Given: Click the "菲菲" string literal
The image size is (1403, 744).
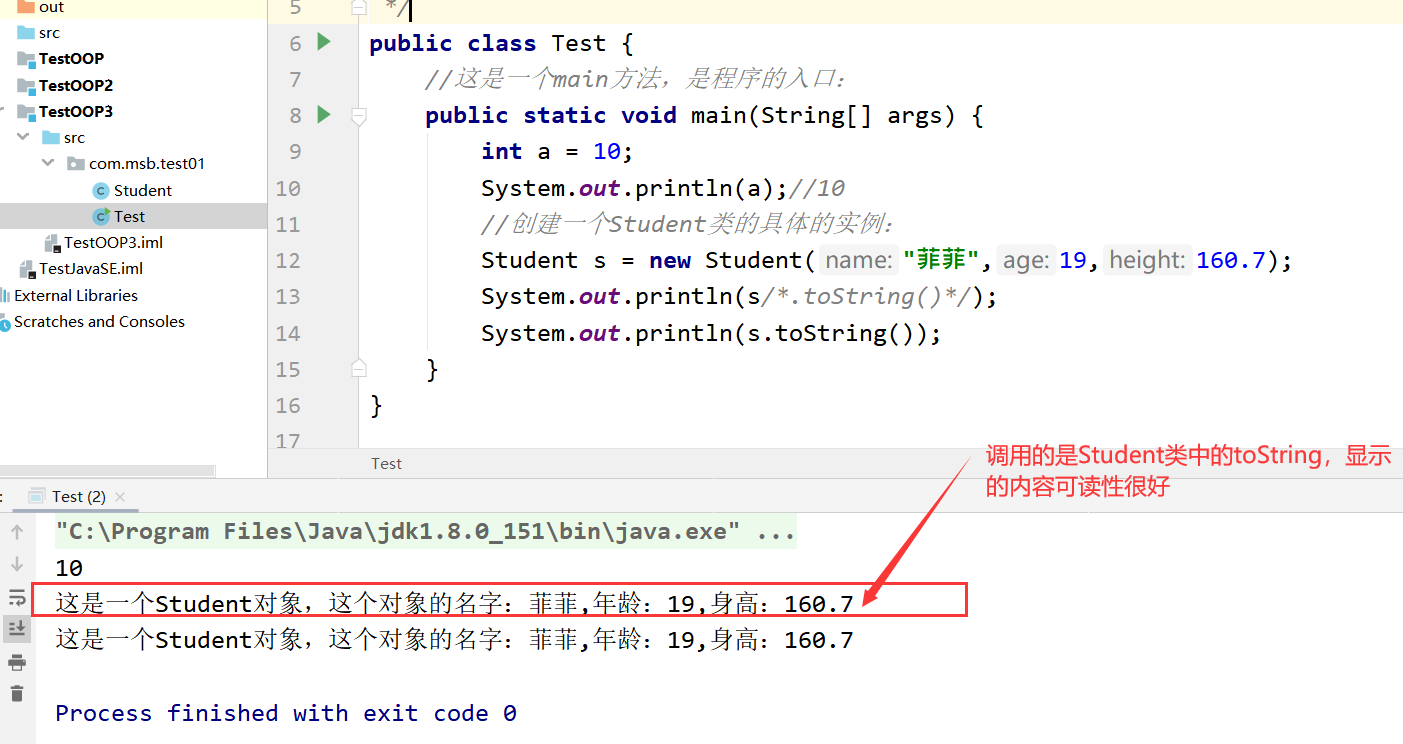Looking at the screenshot, I should 940,260.
